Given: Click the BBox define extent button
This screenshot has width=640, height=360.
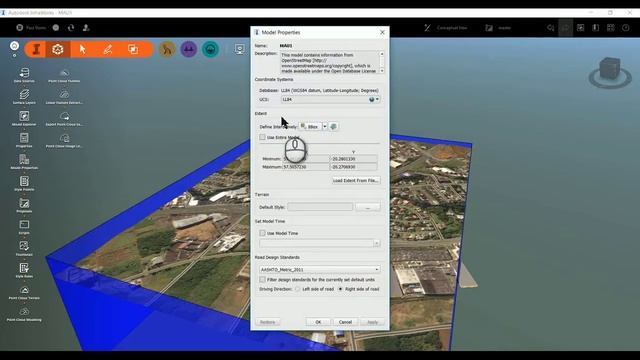Looking at the screenshot, I should pyautogui.click(x=310, y=127).
